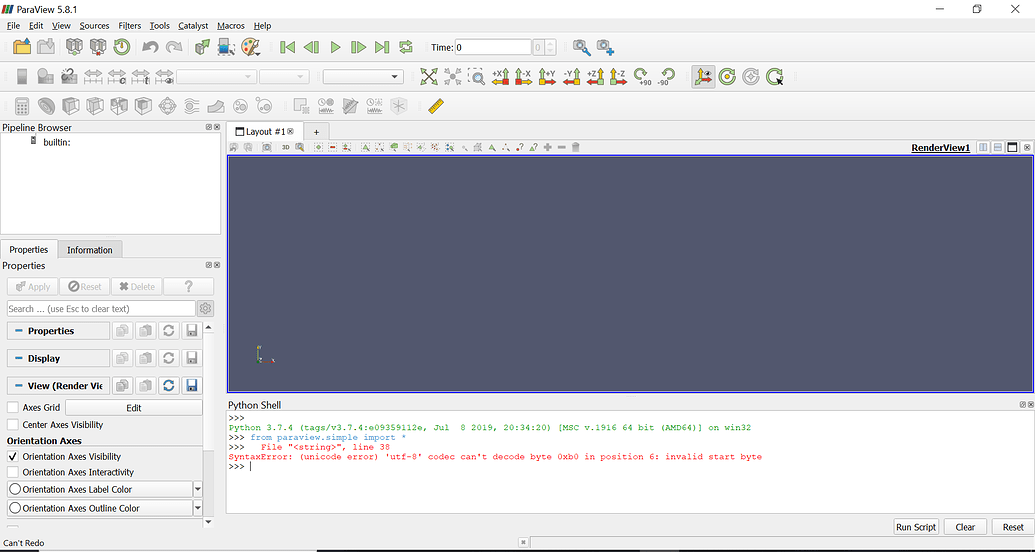1035x552 pixels.
Task: Open Orientation Axes Outline Color dropdown arrow
Action: 197,508
